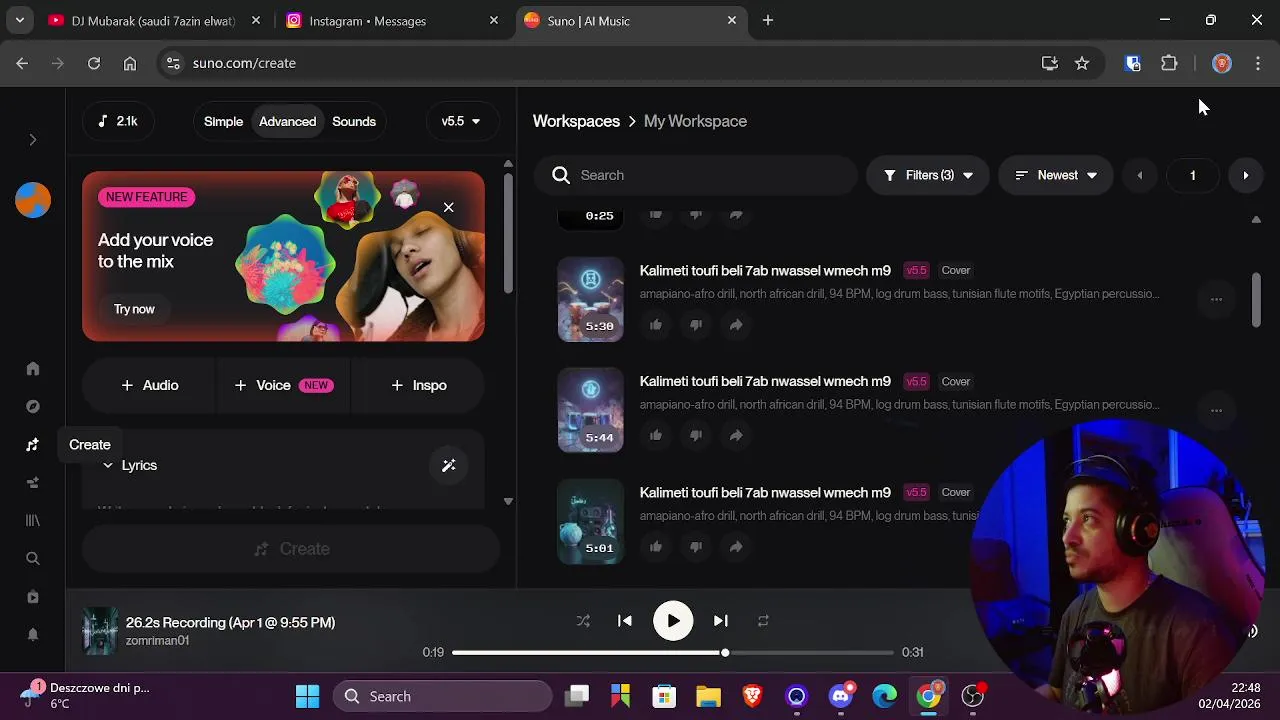Open the Newest sort dropdown

click(1055, 175)
